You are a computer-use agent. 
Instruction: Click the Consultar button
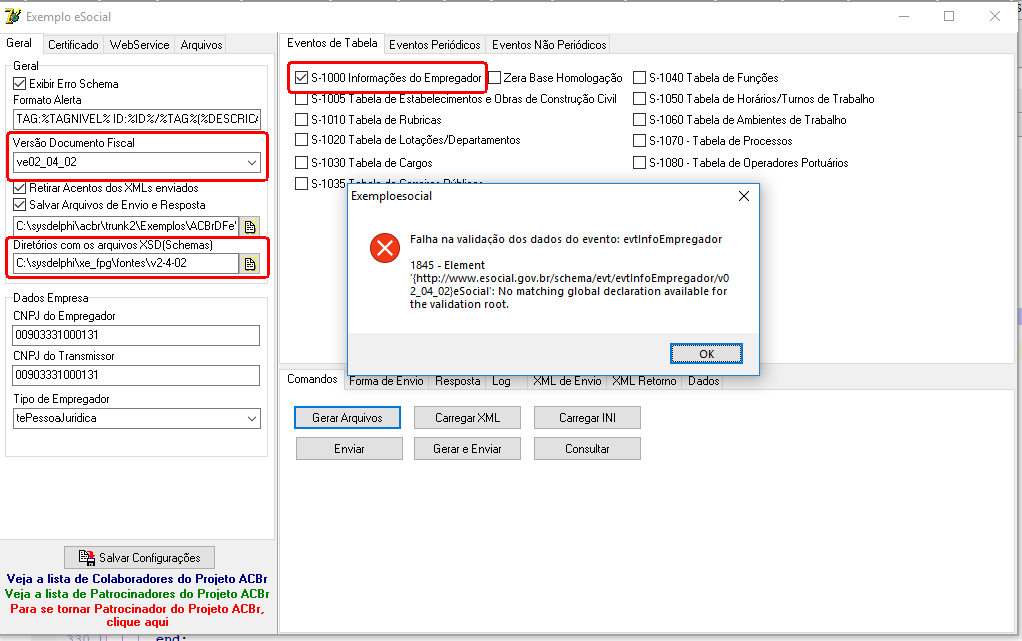[x=587, y=449]
